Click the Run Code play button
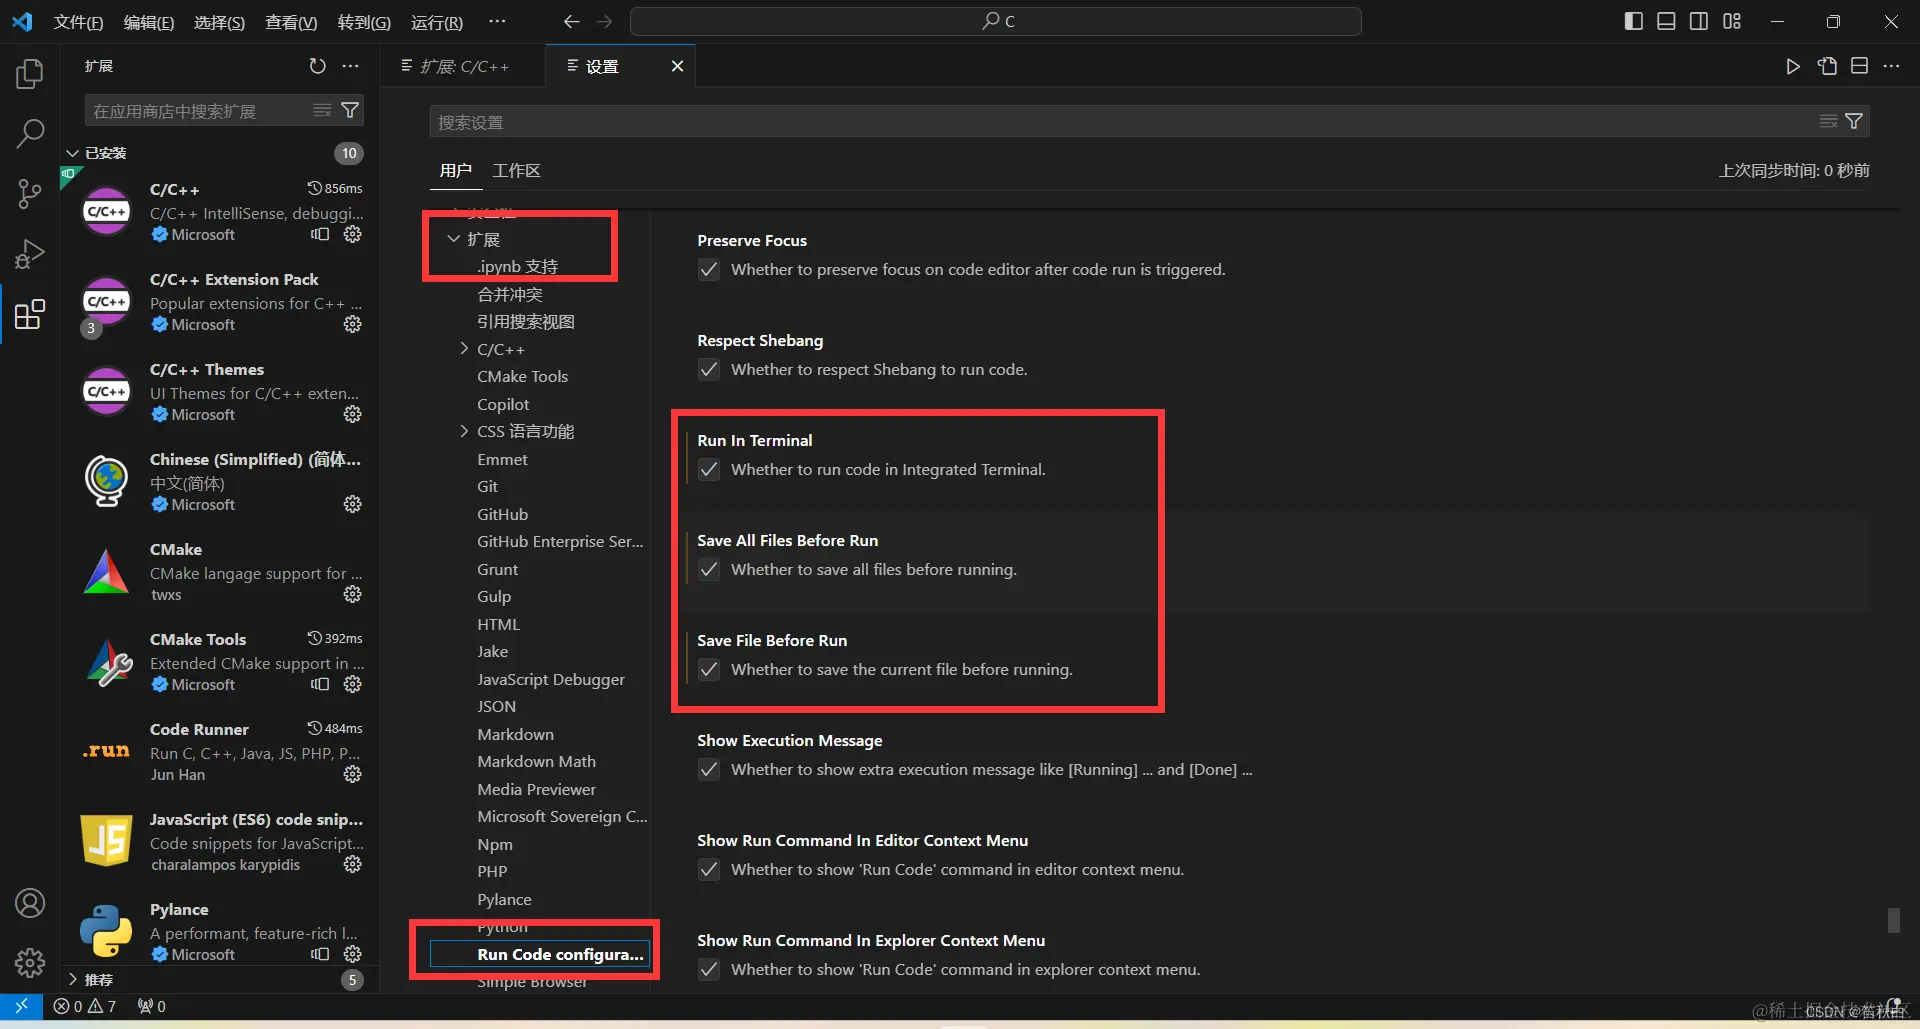Image resolution: width=1920 pixels, height=1029 pixels. 1793,66
